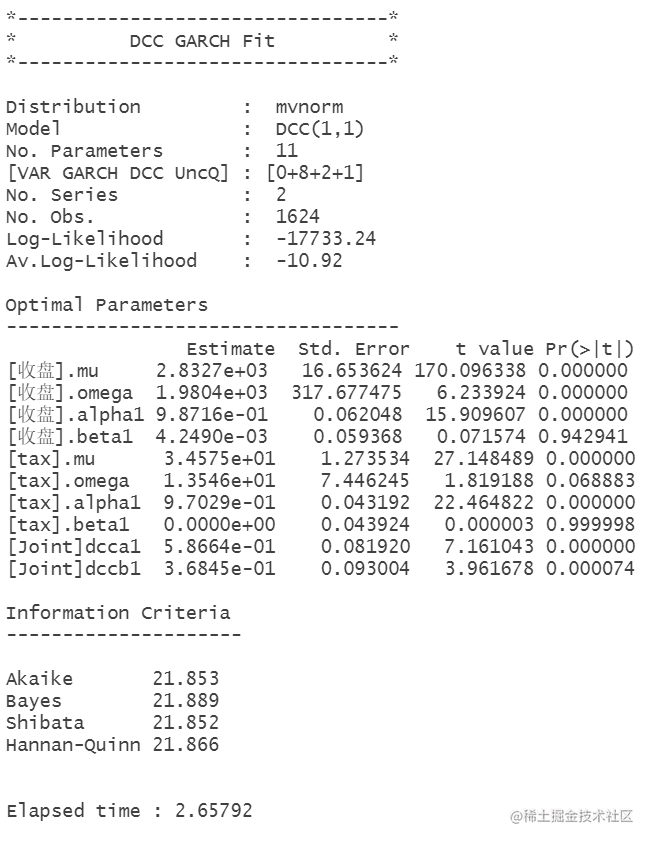Select the Optimal Parameters heading
This screenshot has height=845, width=654.
(107, 306)
